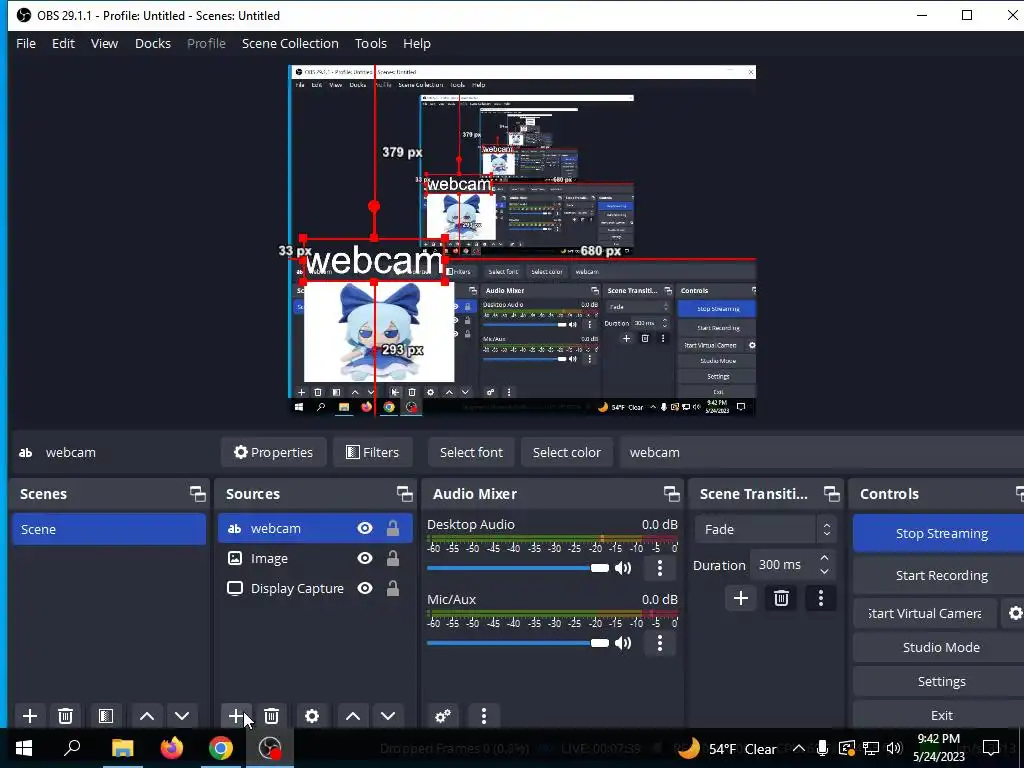This screenshot has width=1024, height=768.
Task: Start Virtual Camera button
Action: click(925, 613)
